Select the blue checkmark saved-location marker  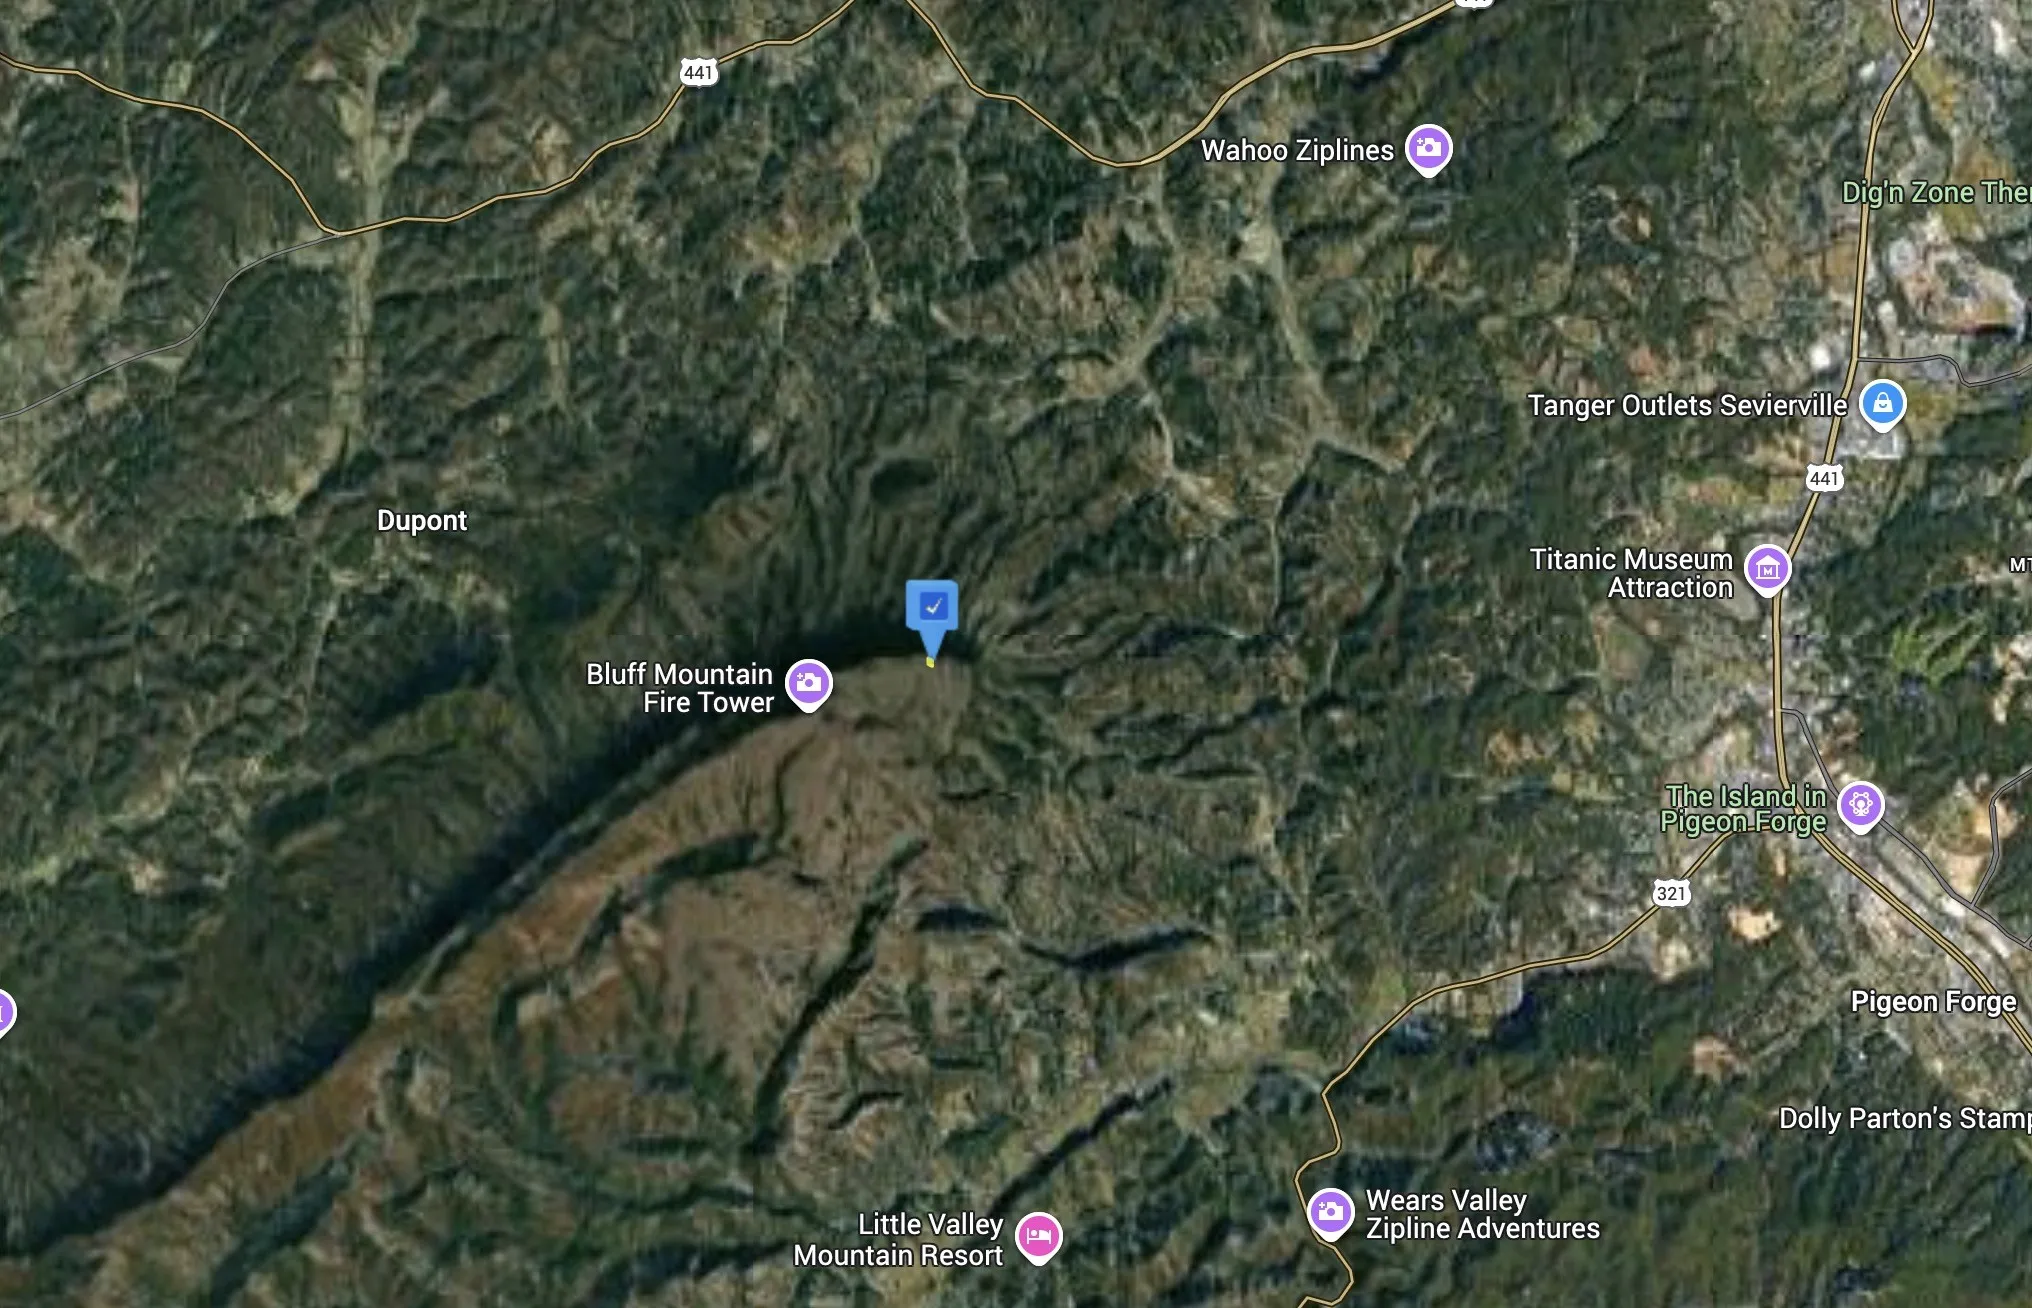pos(932,612)
